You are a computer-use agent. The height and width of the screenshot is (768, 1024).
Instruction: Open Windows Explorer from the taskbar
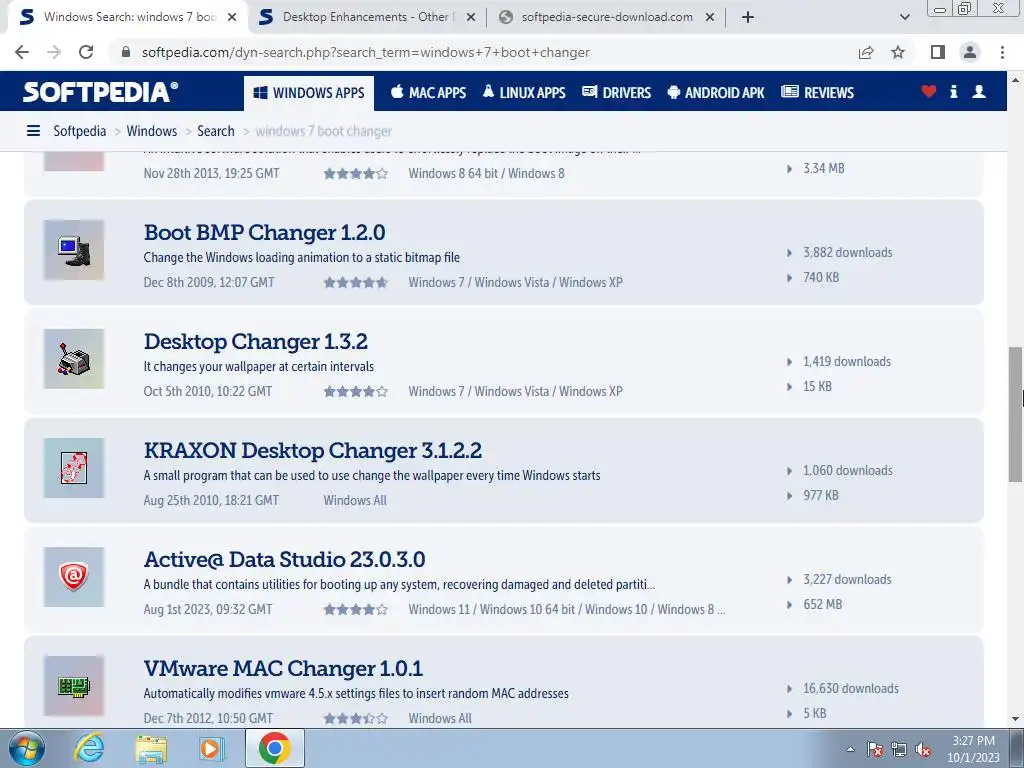(151, 748)
